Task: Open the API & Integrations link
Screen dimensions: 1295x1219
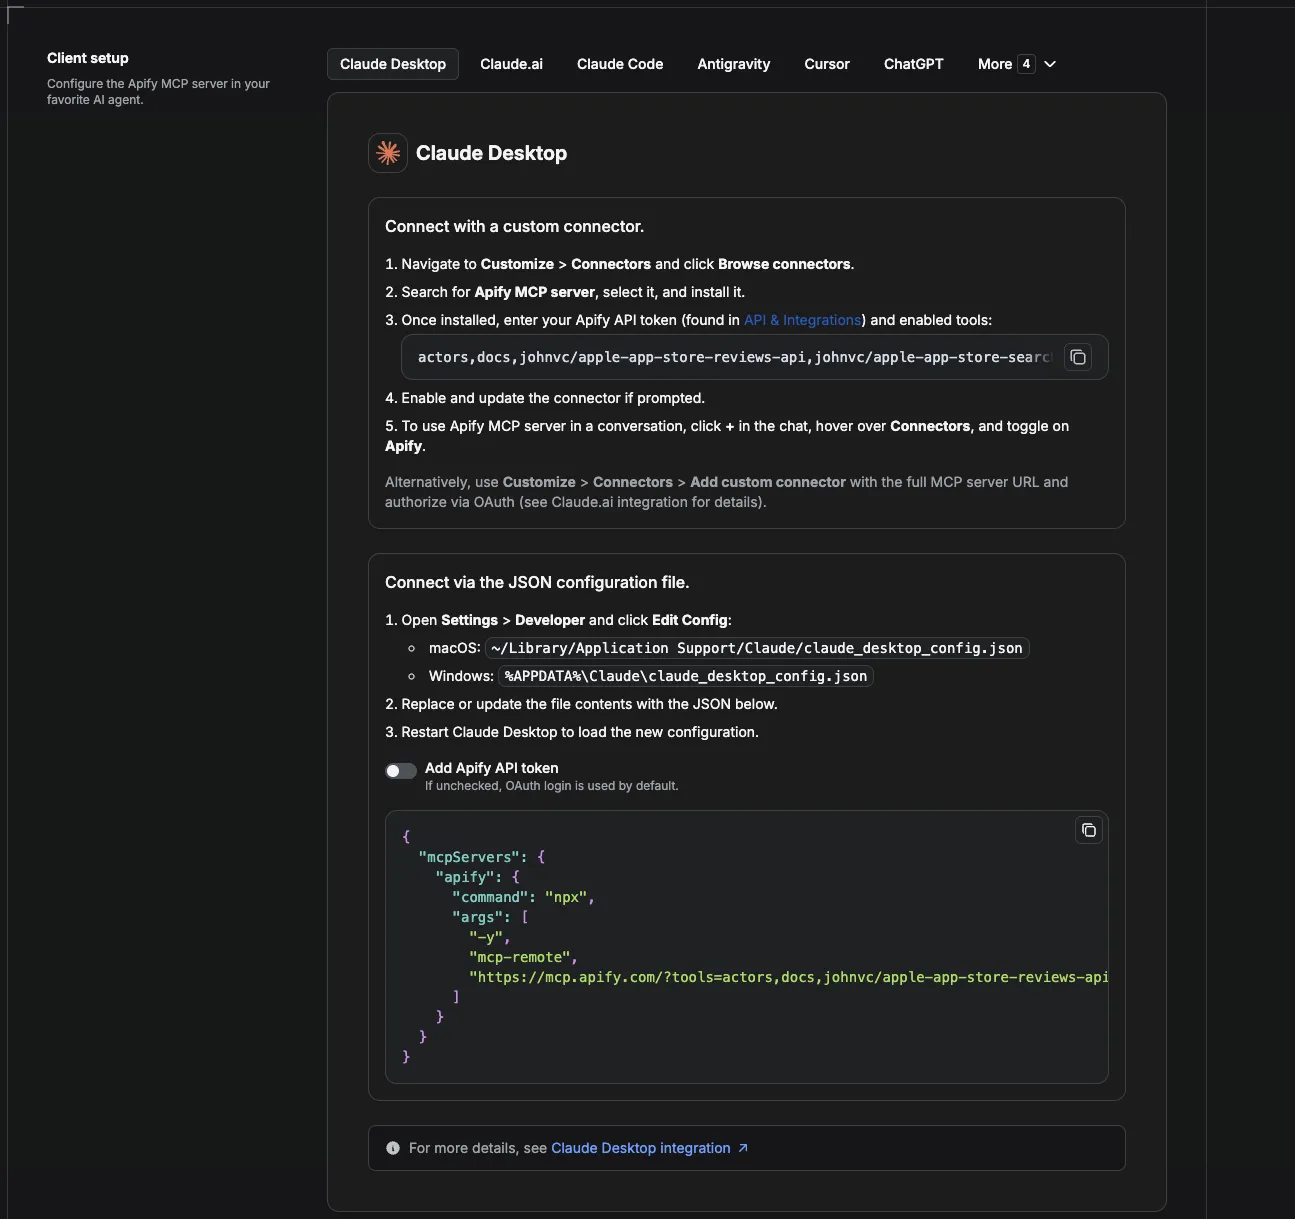Action: click(x=803, y=320)
